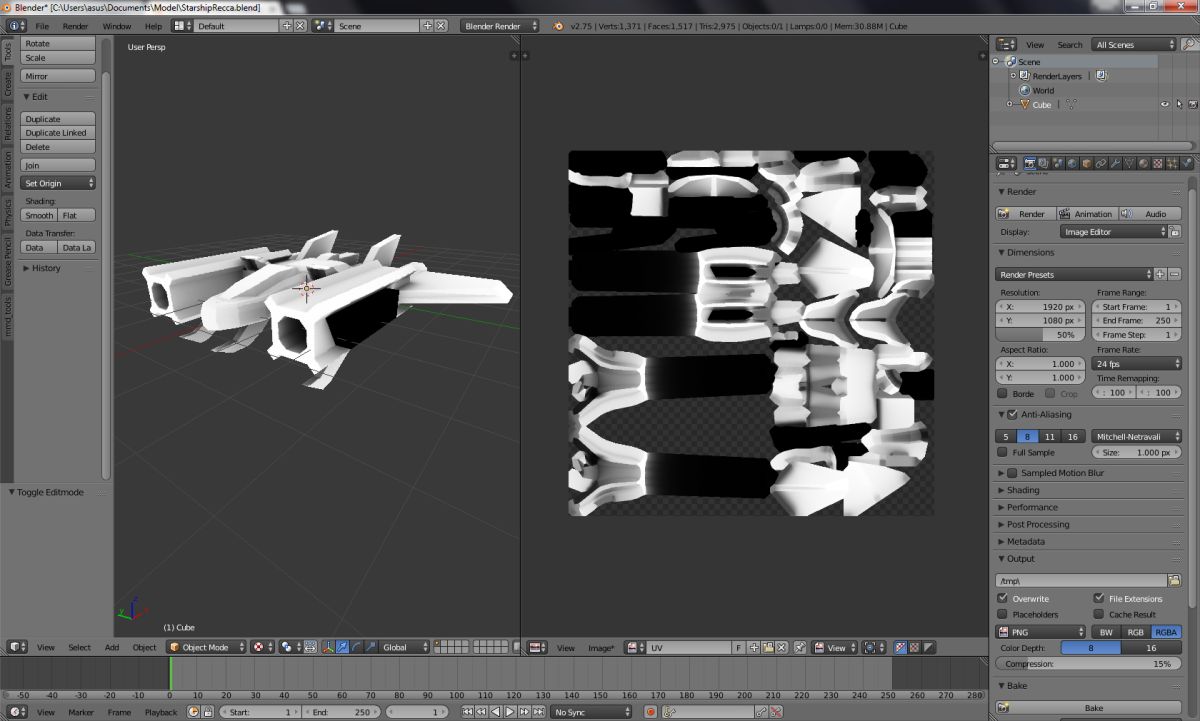1200x721 pixels.
Task: Open the Texture properties tab (checker icon)
Action: pyautogui.click(x=1158, y=163)
